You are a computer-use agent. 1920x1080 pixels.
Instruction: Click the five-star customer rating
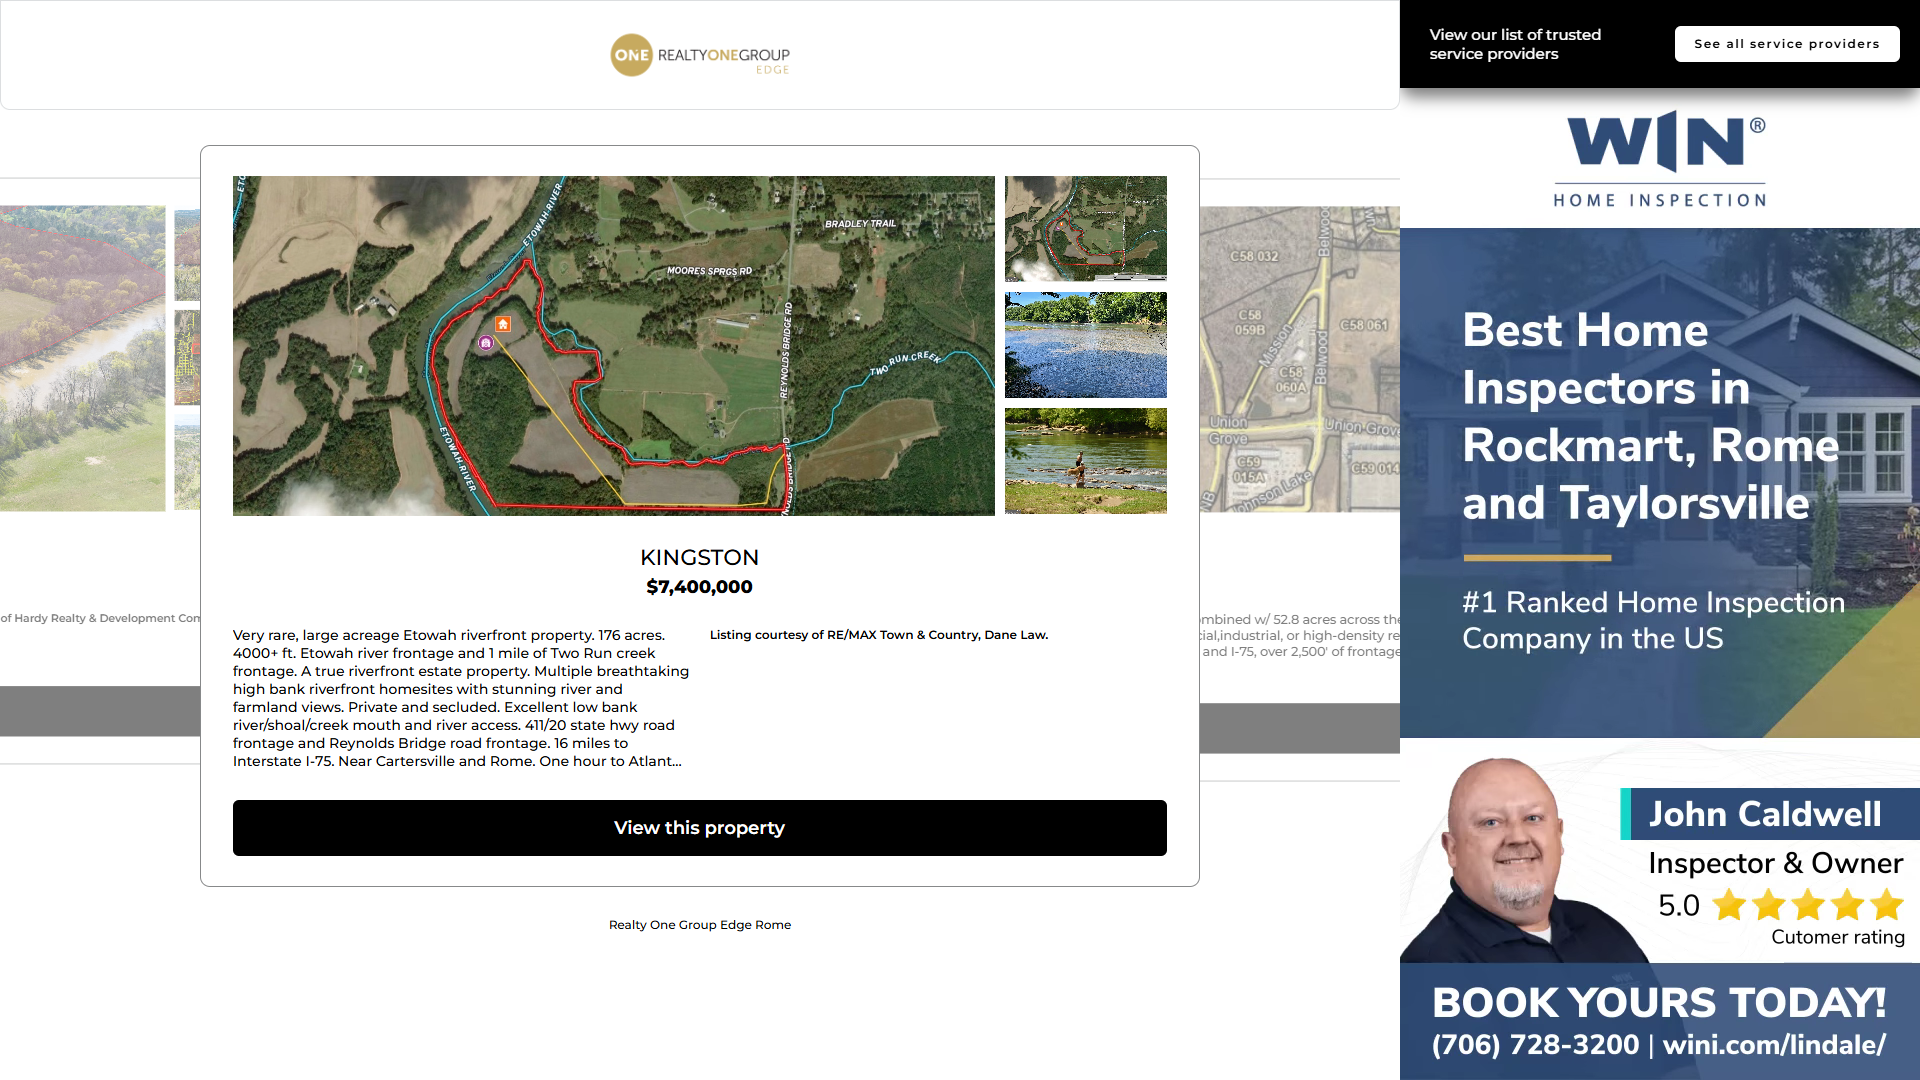click(x=1807, y=906)
